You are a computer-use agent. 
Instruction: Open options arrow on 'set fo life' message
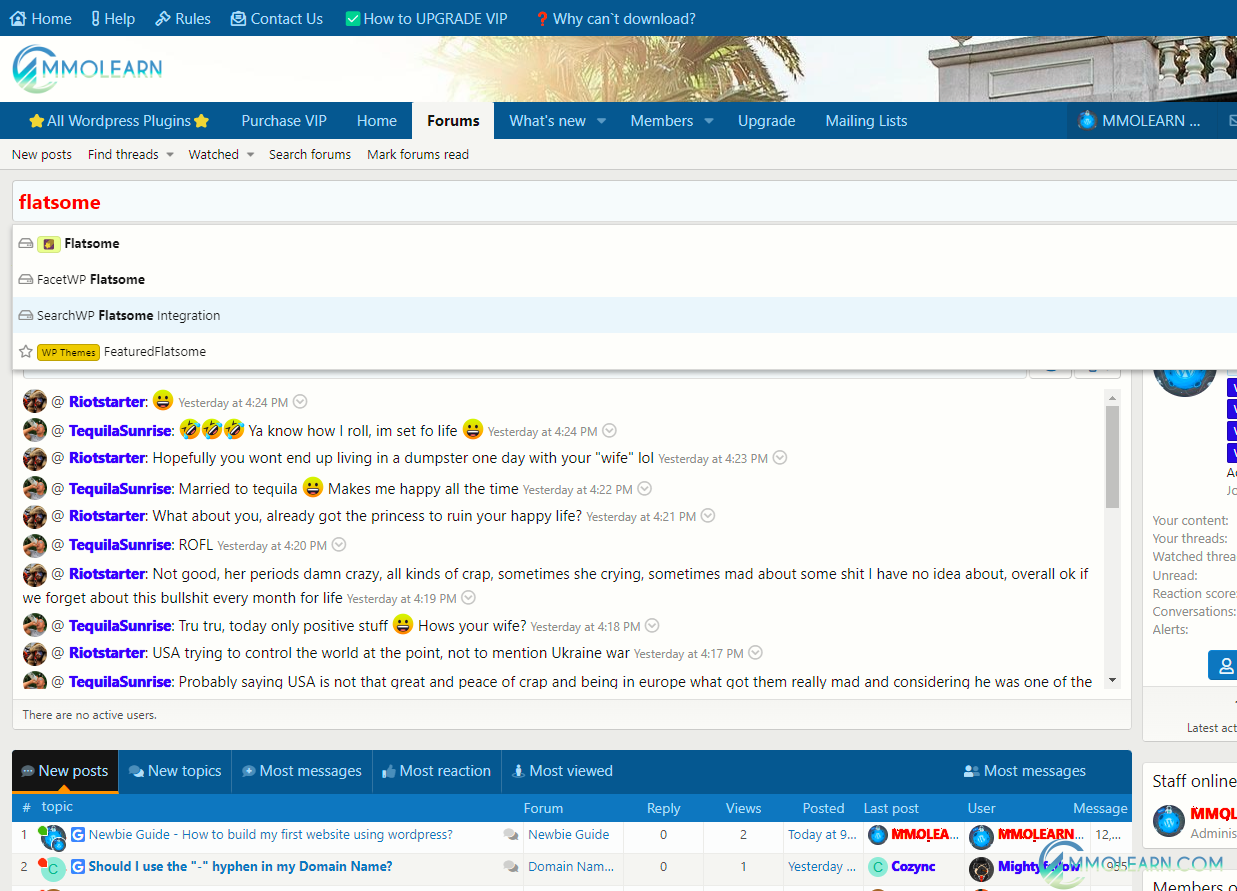[609, 431]
